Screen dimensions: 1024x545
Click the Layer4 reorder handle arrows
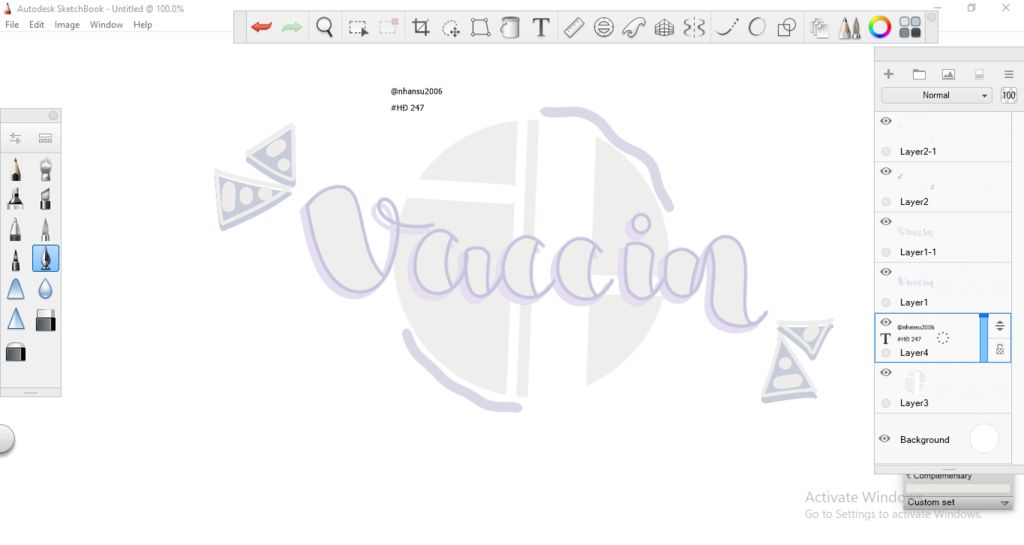(x=999, y=326)
